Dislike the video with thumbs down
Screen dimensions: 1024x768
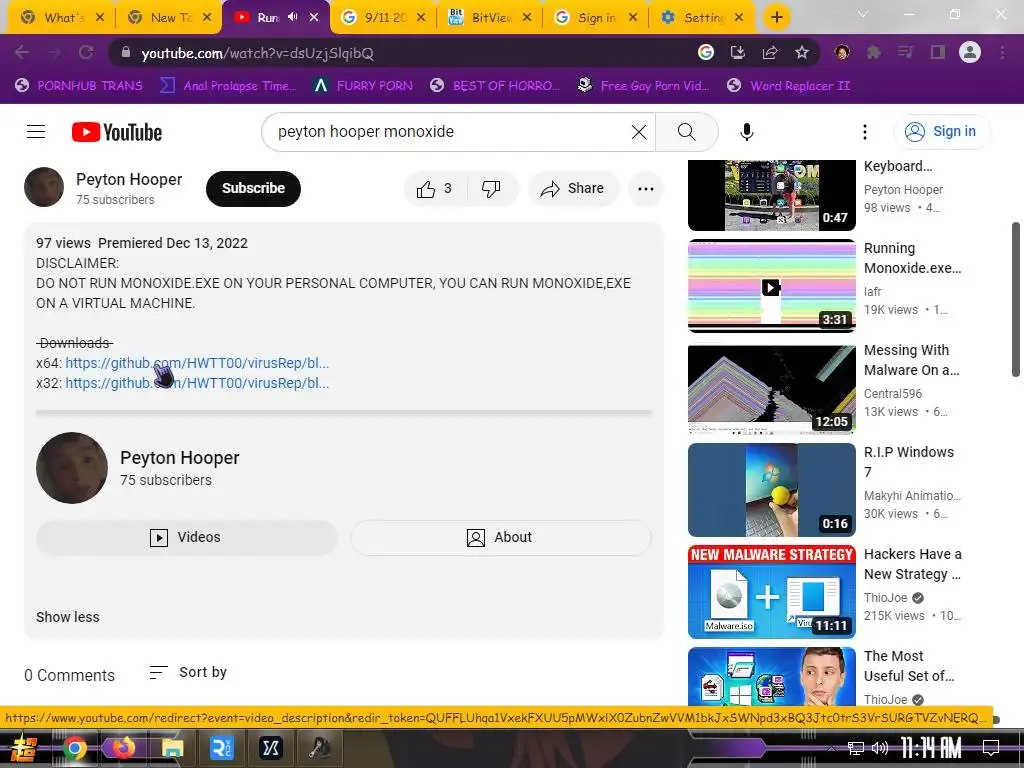click(491, 189)
